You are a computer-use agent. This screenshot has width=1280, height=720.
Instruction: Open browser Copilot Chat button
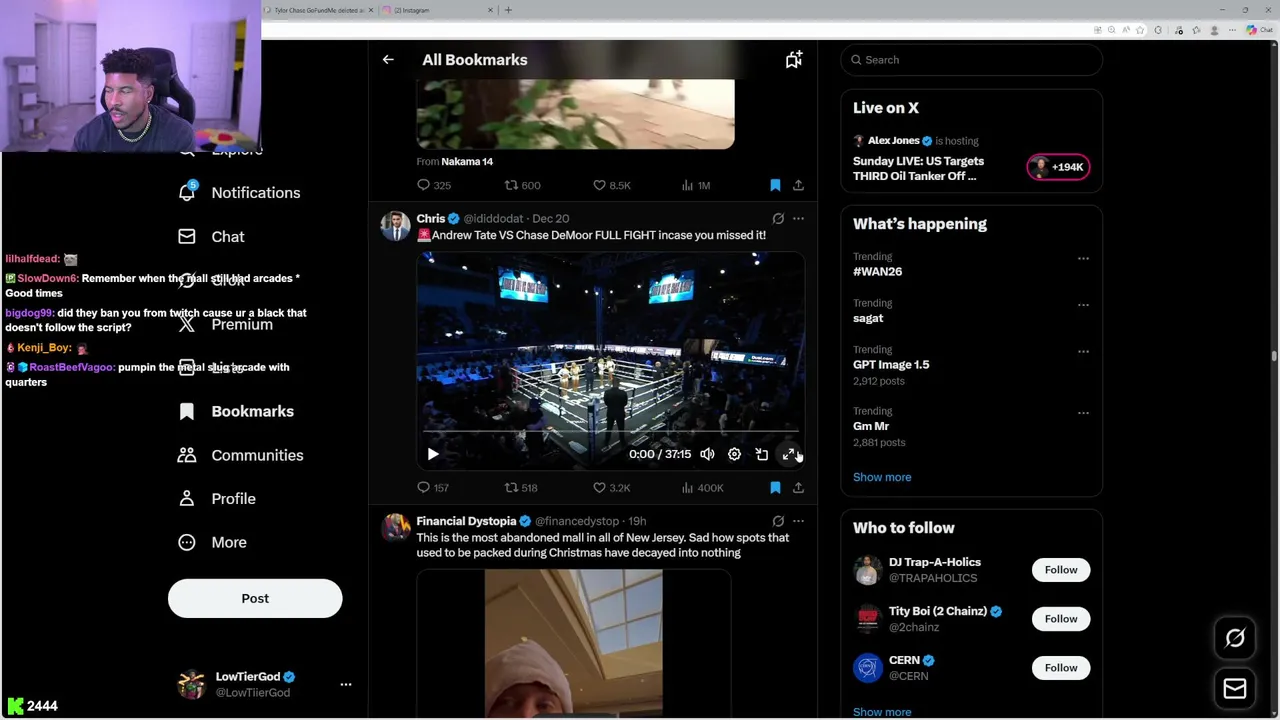1259,30
